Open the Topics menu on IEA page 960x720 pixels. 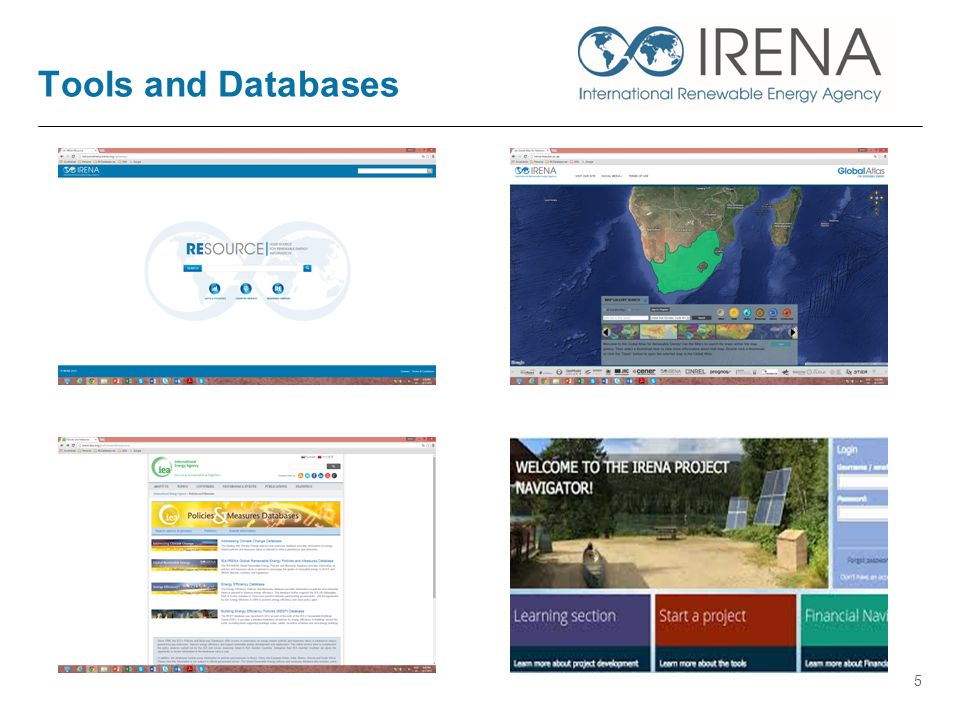[182, 486]
